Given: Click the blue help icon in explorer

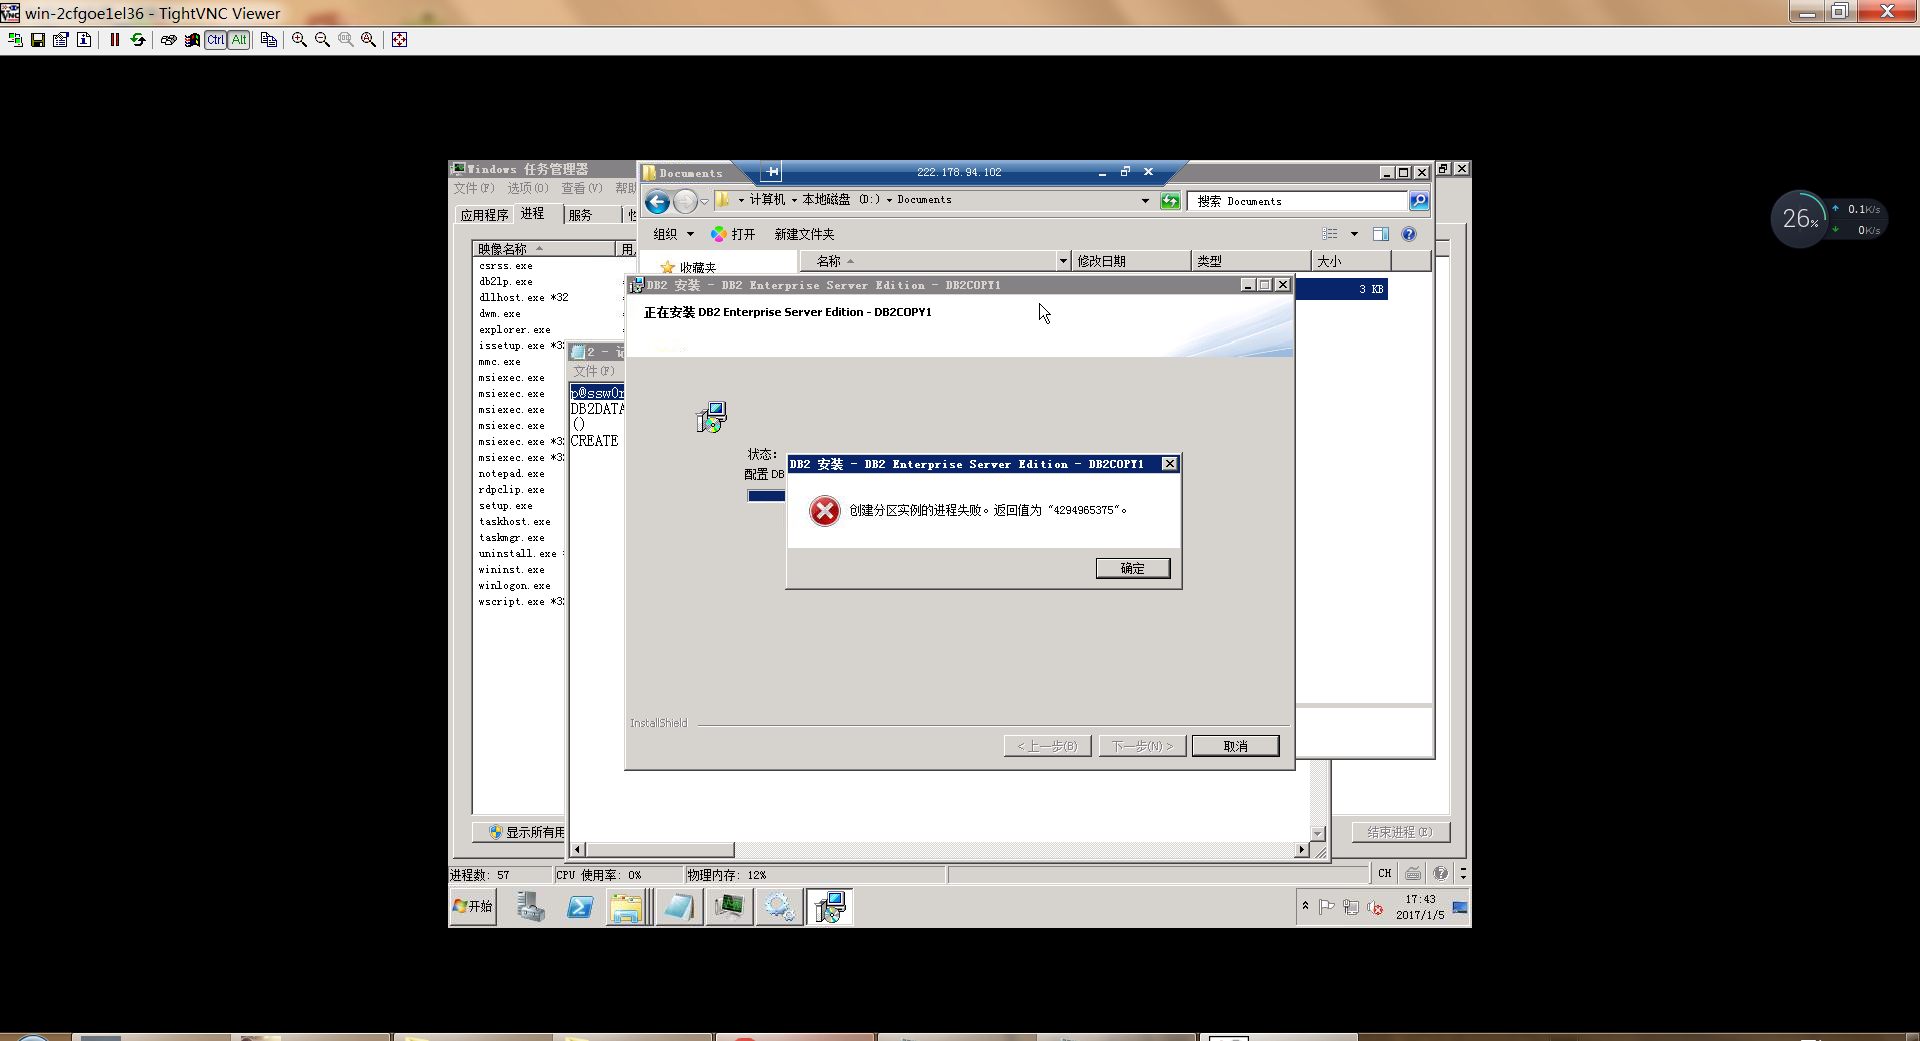Looking at the screenshot, I should click(x=1409, y=234).
